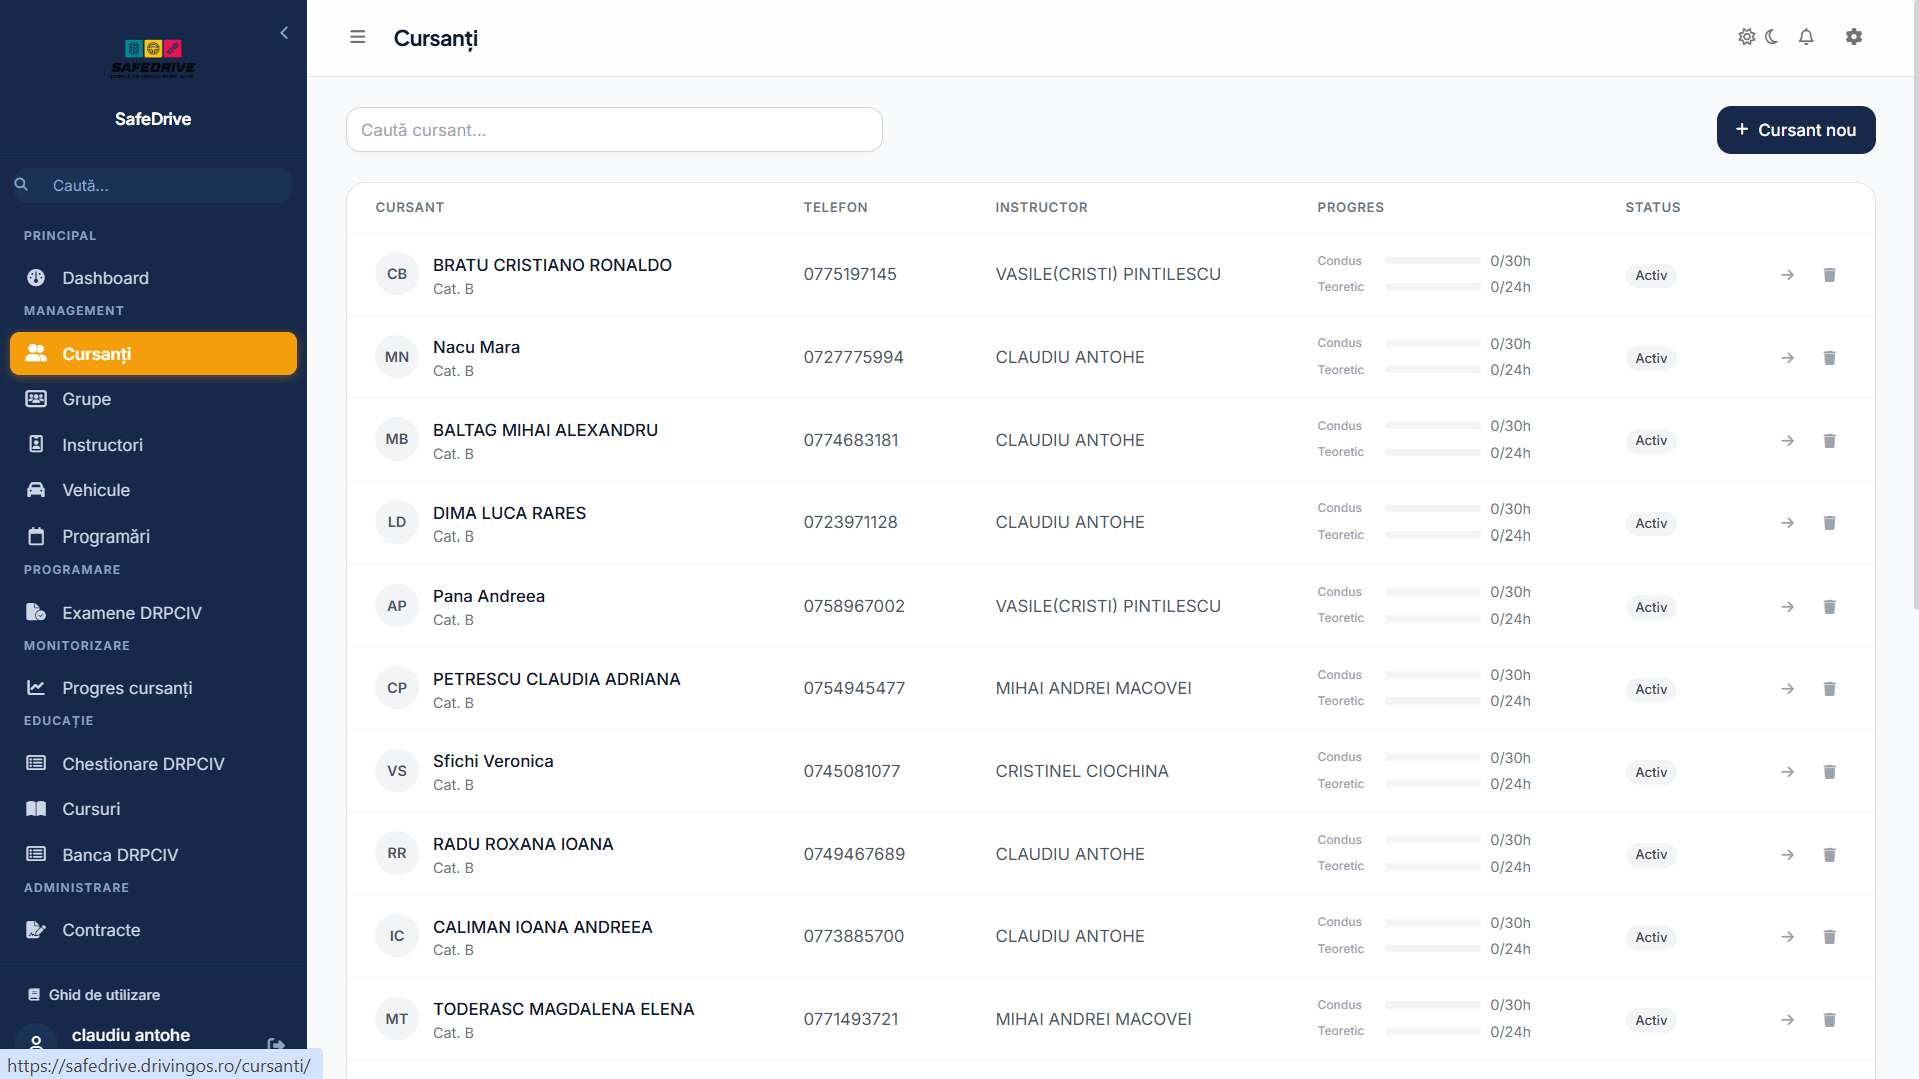Select Cursanți in the sidebar
The height and width of the screenshot is (1079, 1919).
pyautogui.click(x=153, y=354)
